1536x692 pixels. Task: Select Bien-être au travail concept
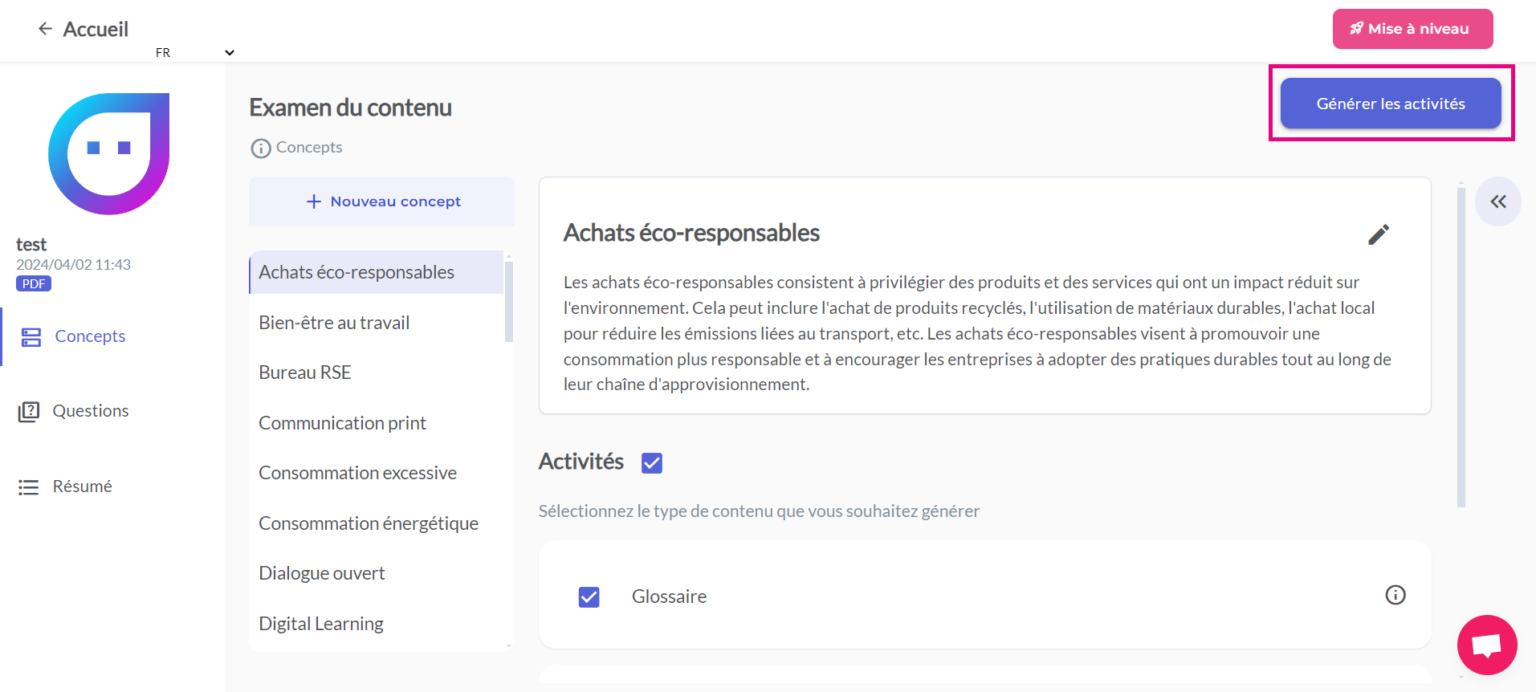[x=334, y=323]
